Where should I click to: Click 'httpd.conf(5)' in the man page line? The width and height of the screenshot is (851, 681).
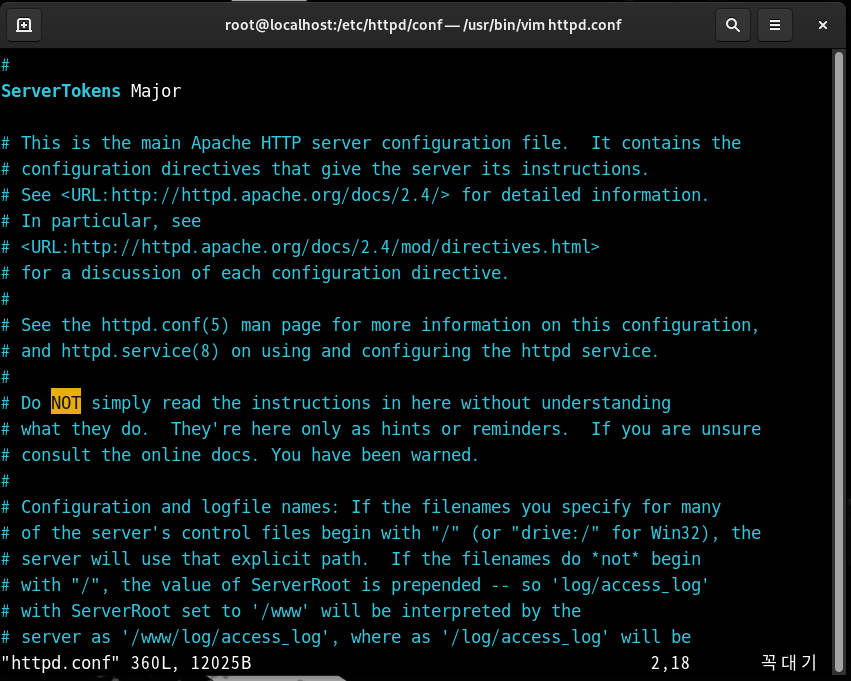(x=165, y=325)
